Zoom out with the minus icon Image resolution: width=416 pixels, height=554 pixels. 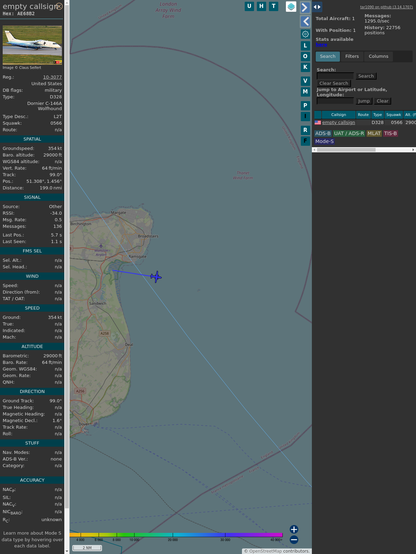click(x=294, y=540)
